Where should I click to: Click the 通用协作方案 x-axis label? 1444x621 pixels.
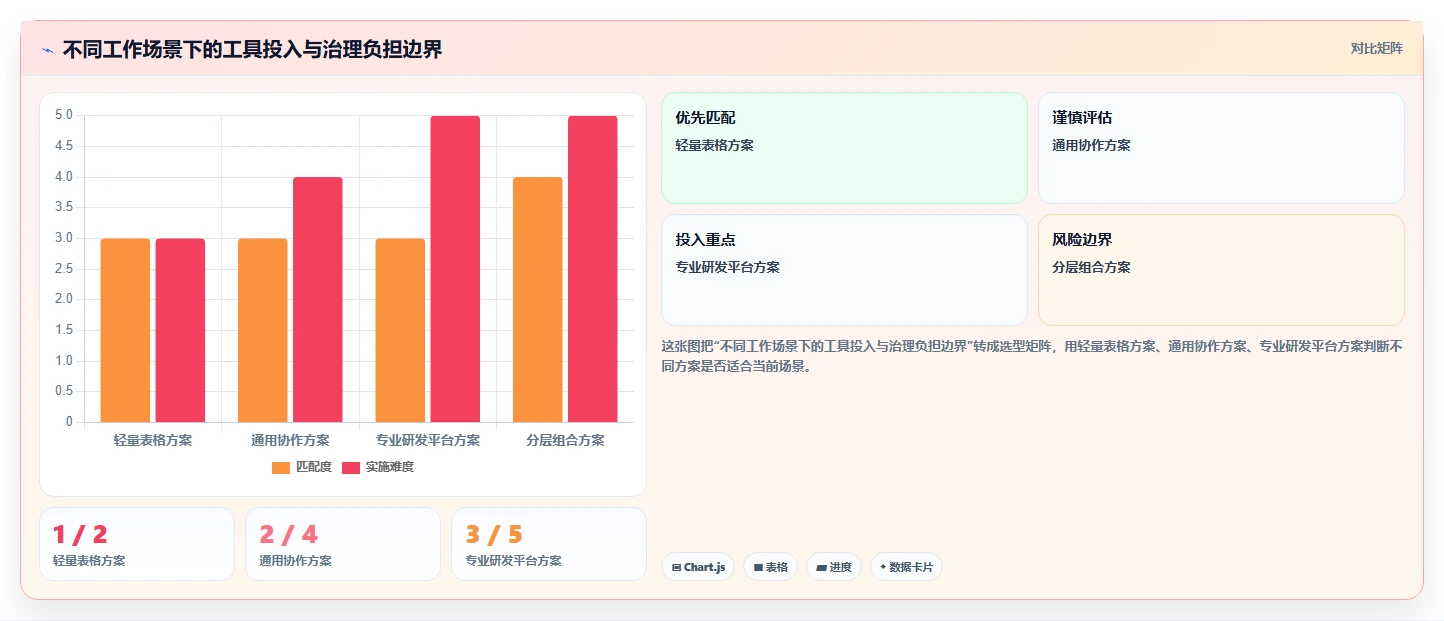point(290,440)
